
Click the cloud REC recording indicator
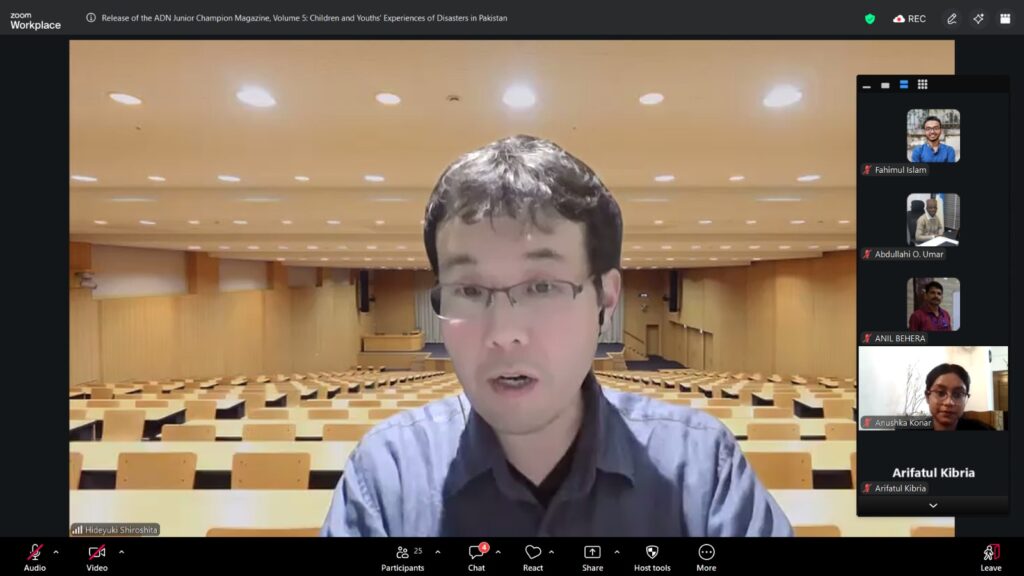(x=909, y=18)
